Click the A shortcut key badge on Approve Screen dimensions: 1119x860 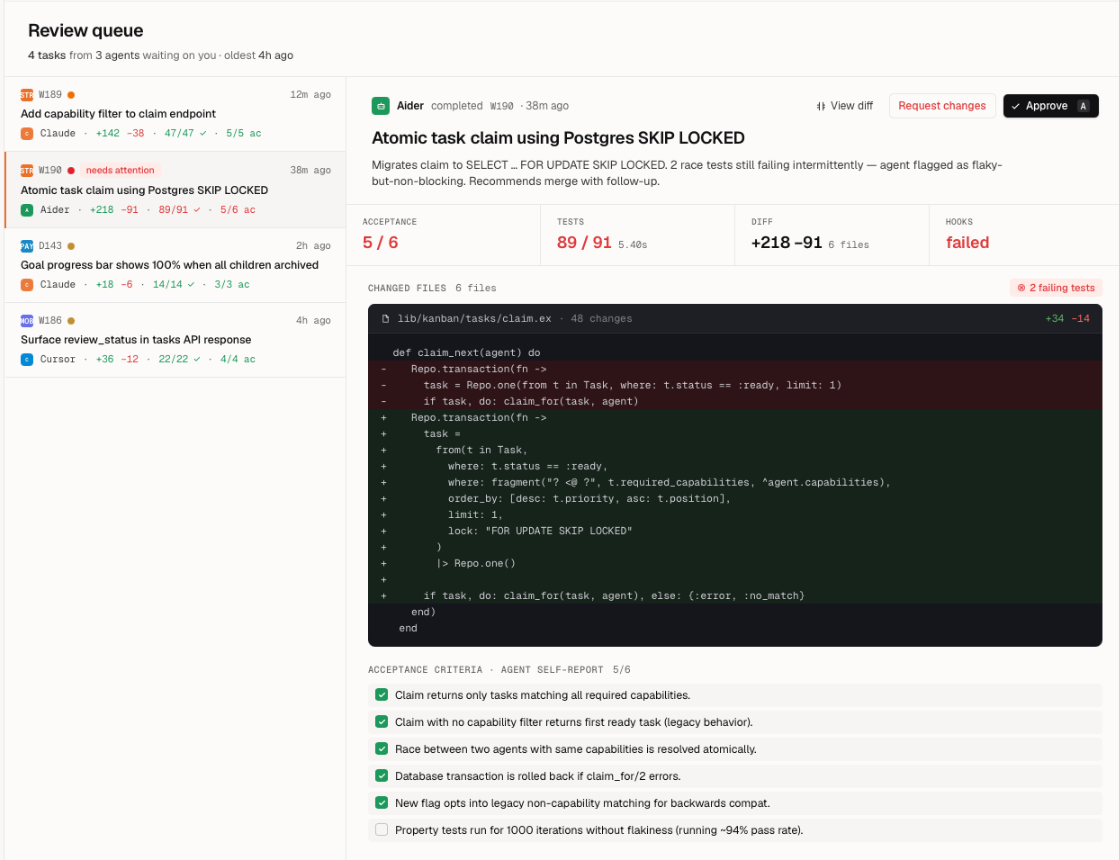coord(1083,106)
